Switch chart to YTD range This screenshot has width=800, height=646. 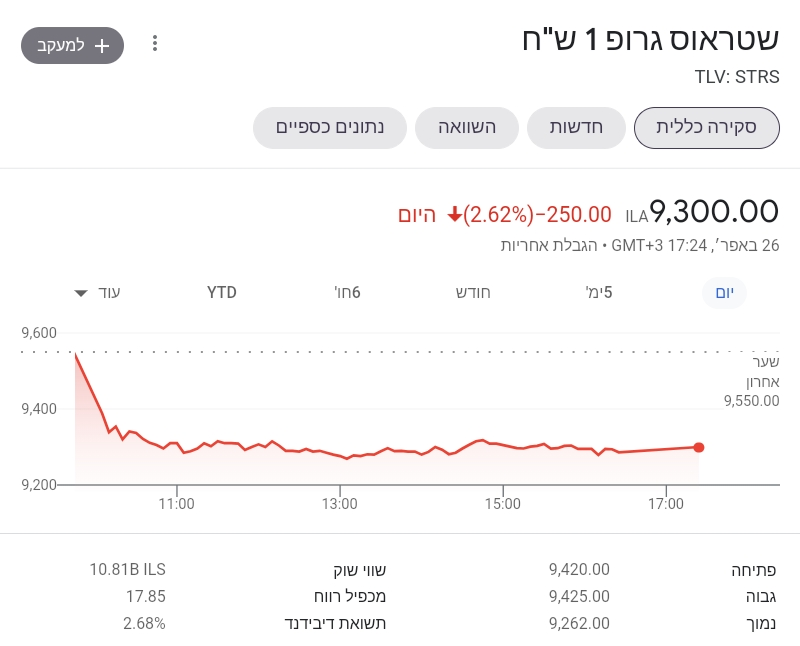point(222,292)
